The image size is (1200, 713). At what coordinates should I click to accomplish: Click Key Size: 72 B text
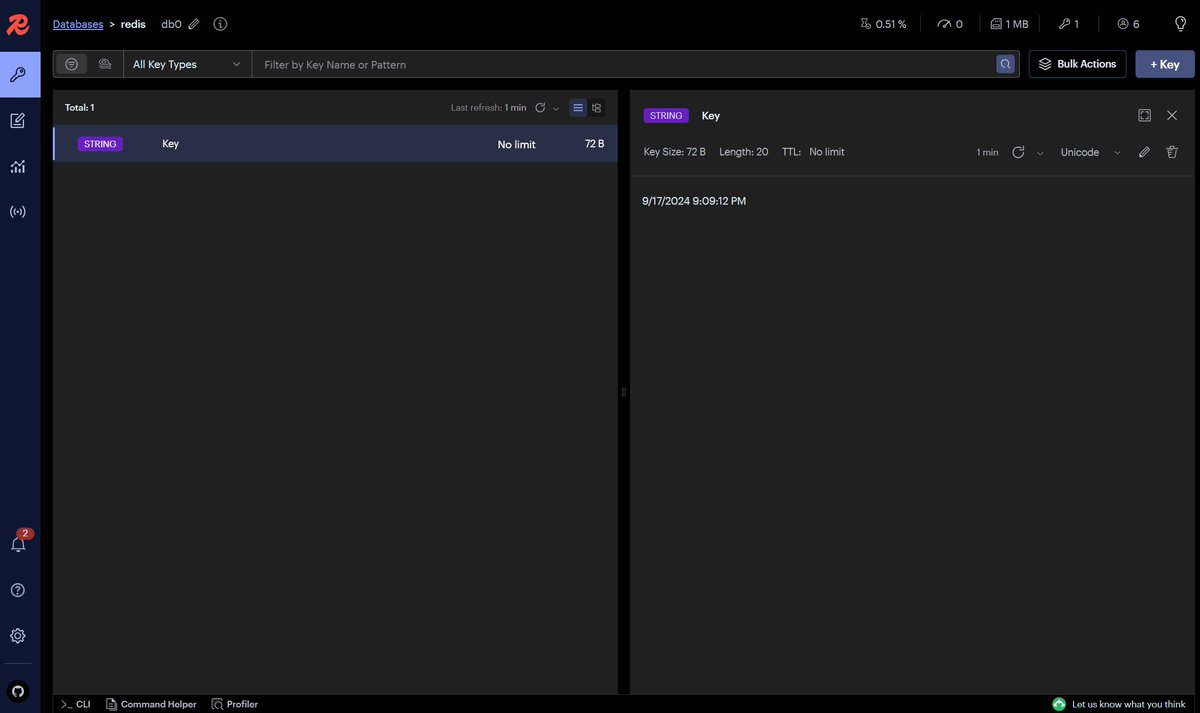pos(675,152)
